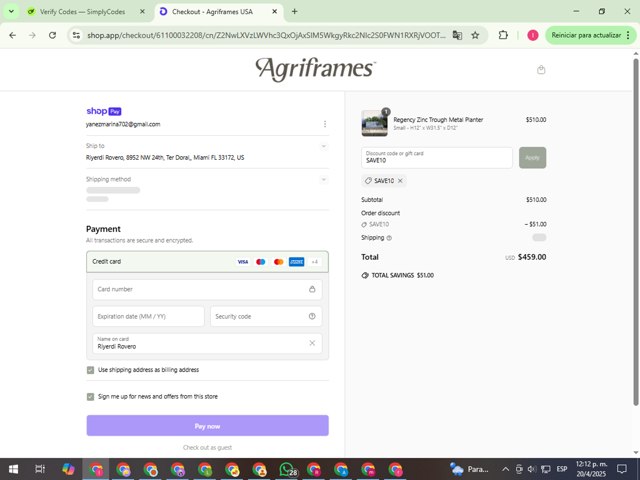640x480 pixels.
Task: Focus the Card number field
Action: (207, 289)
